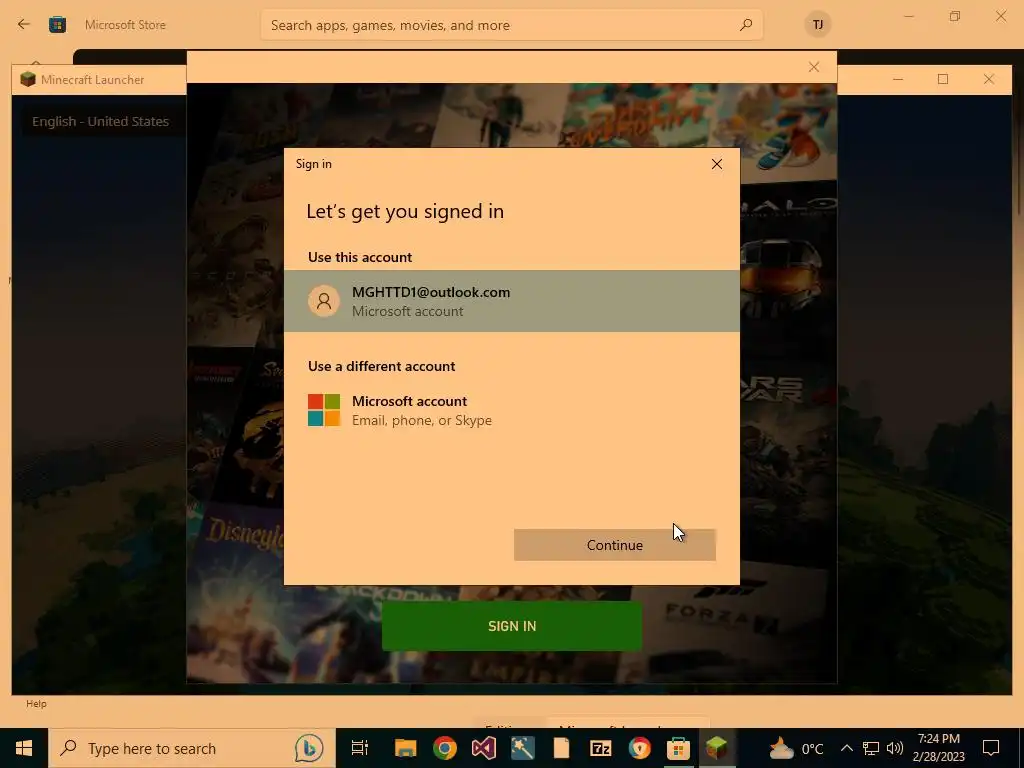Open the red Chrome-like browser in taskbar
The height and width of the screenshot is (768, 1024).
639,748
